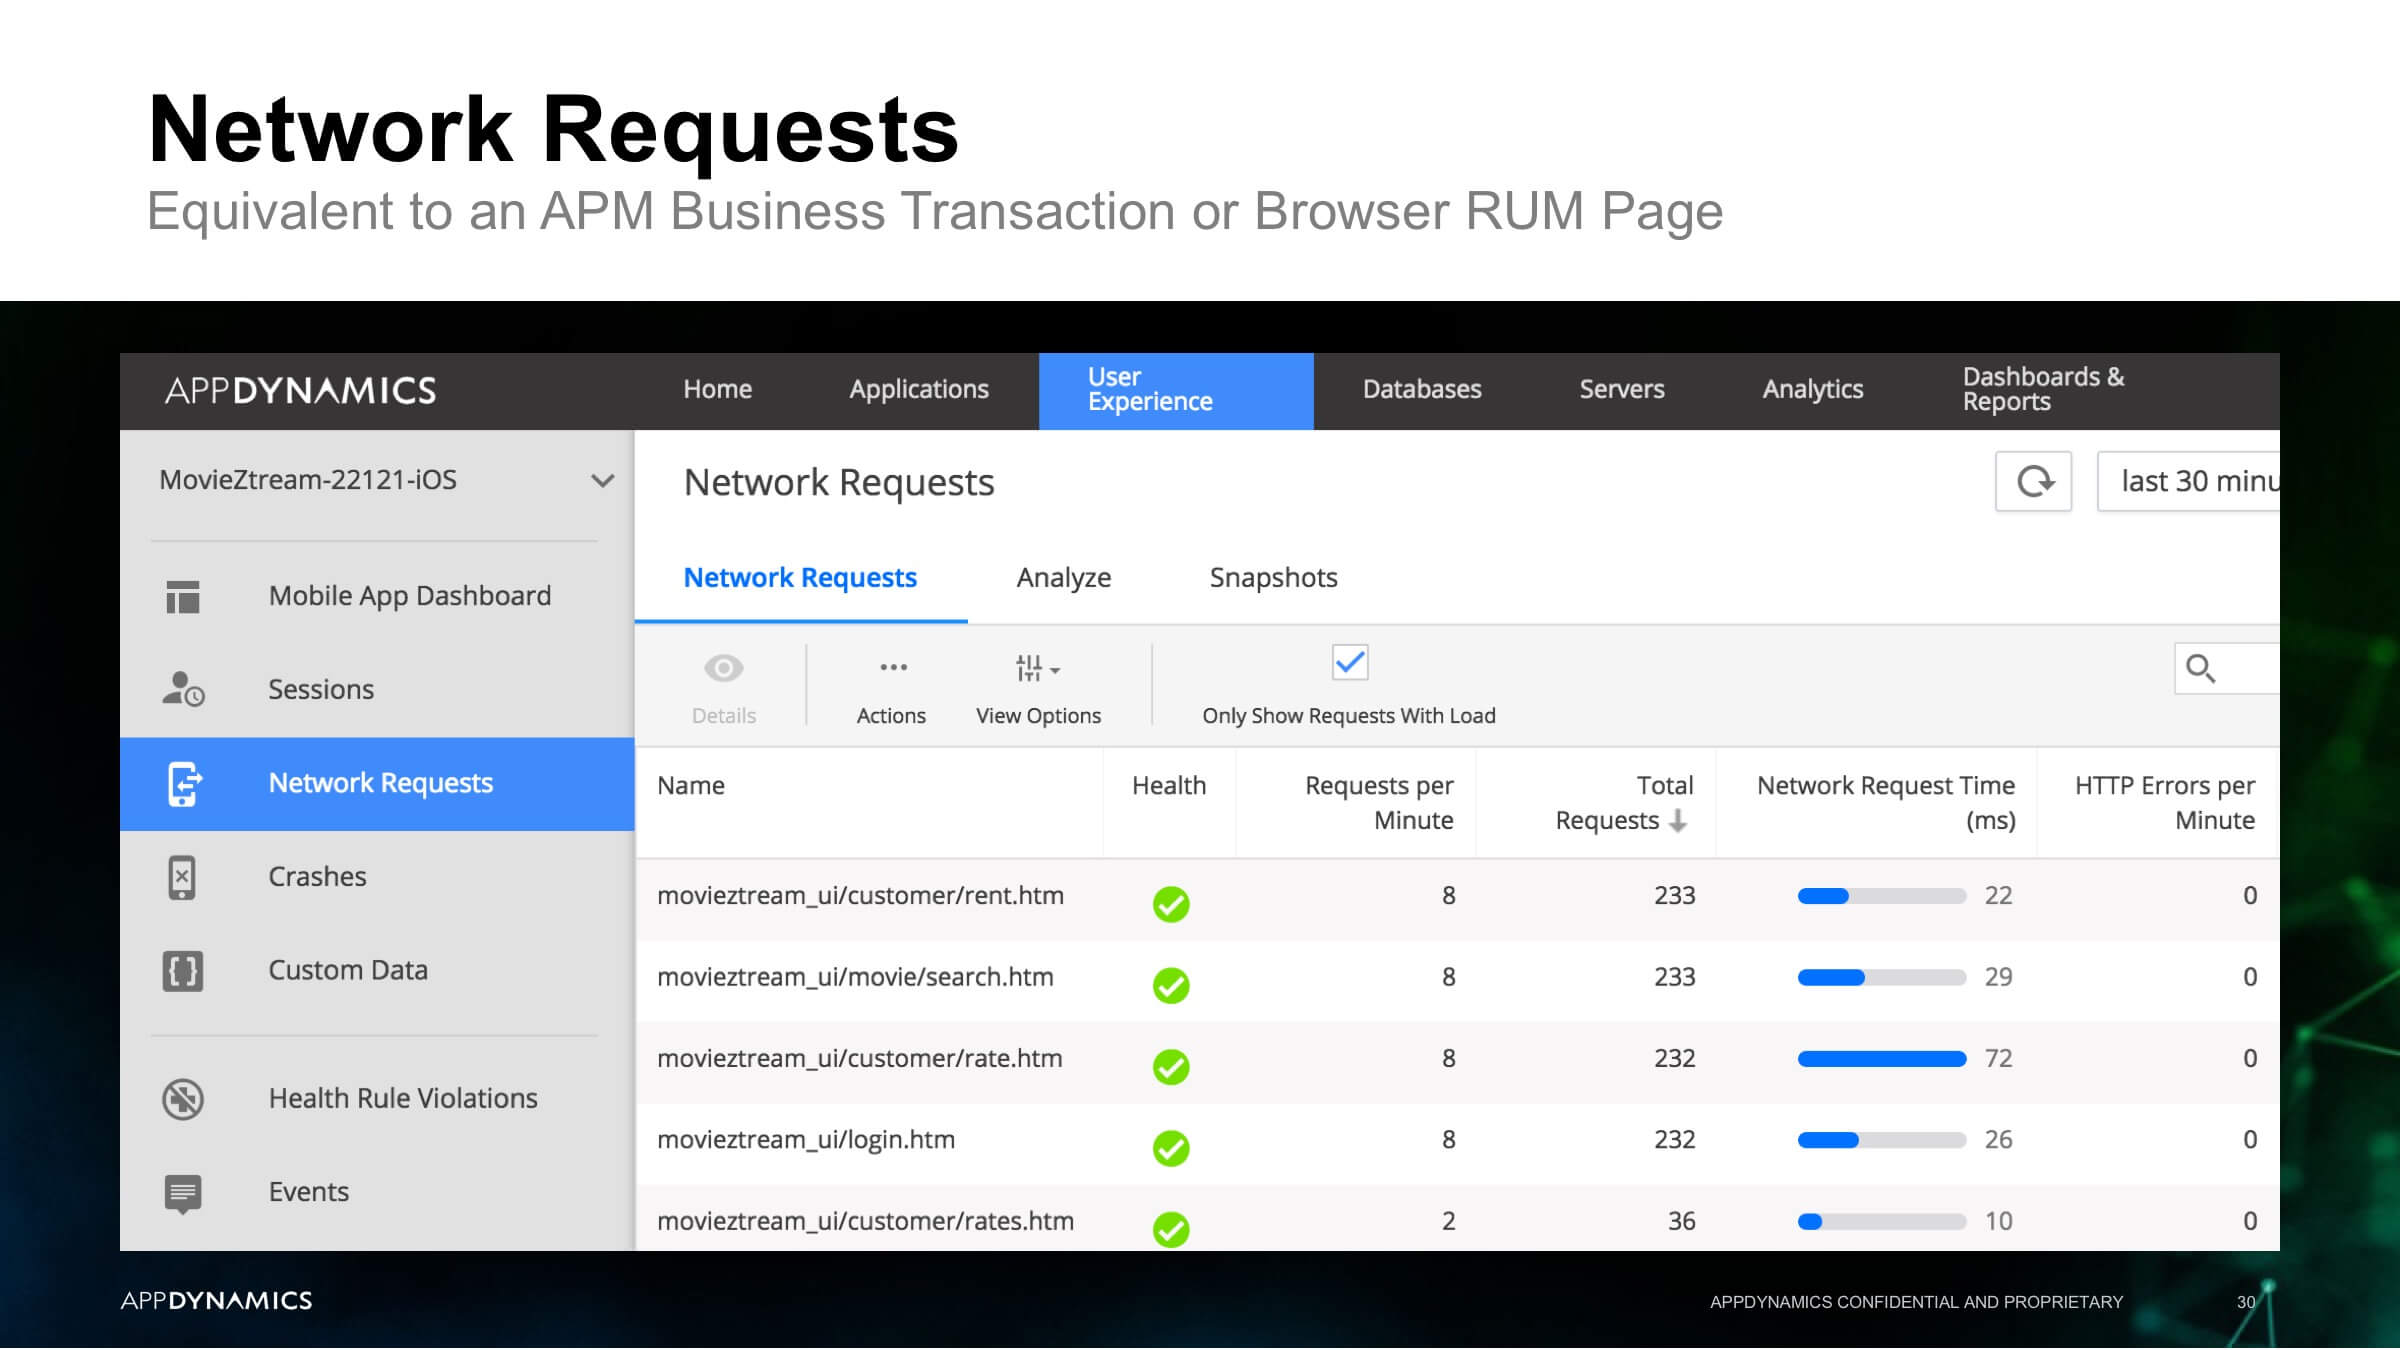
Task: Click the 72 ms request time value
Action: tap(1998, 1059)
